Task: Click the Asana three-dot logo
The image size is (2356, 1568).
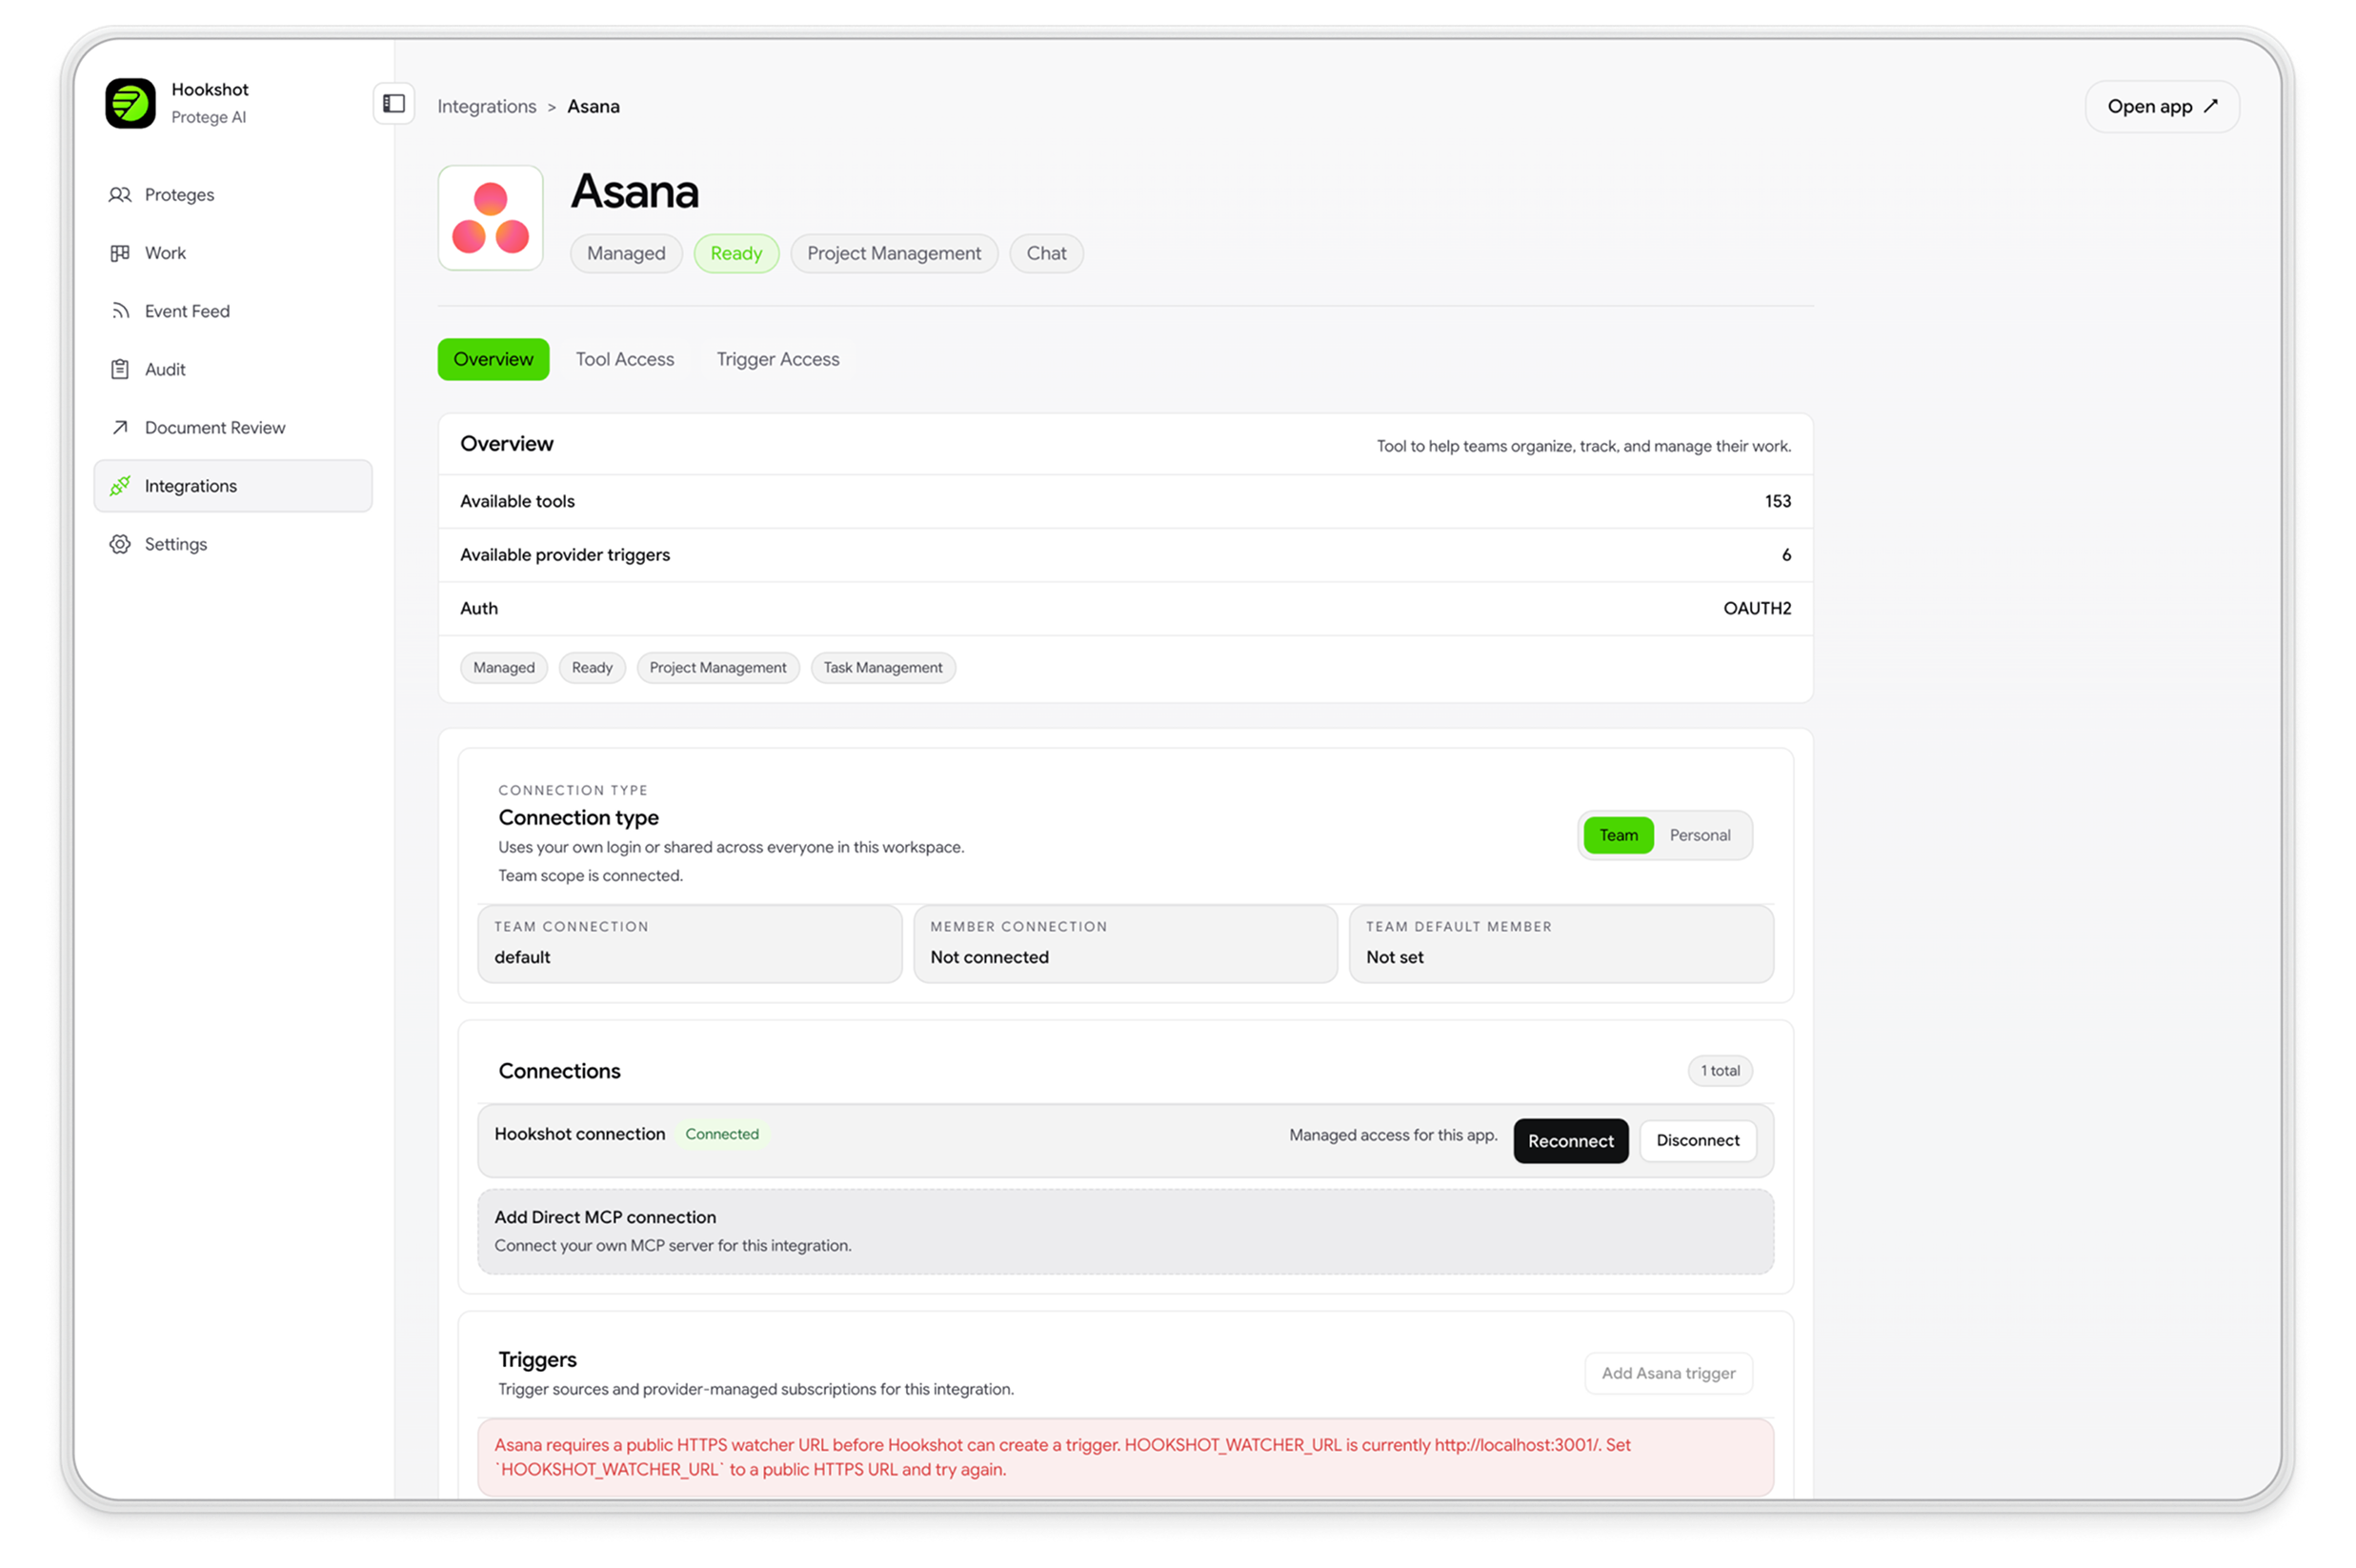Action: (490, 218)
